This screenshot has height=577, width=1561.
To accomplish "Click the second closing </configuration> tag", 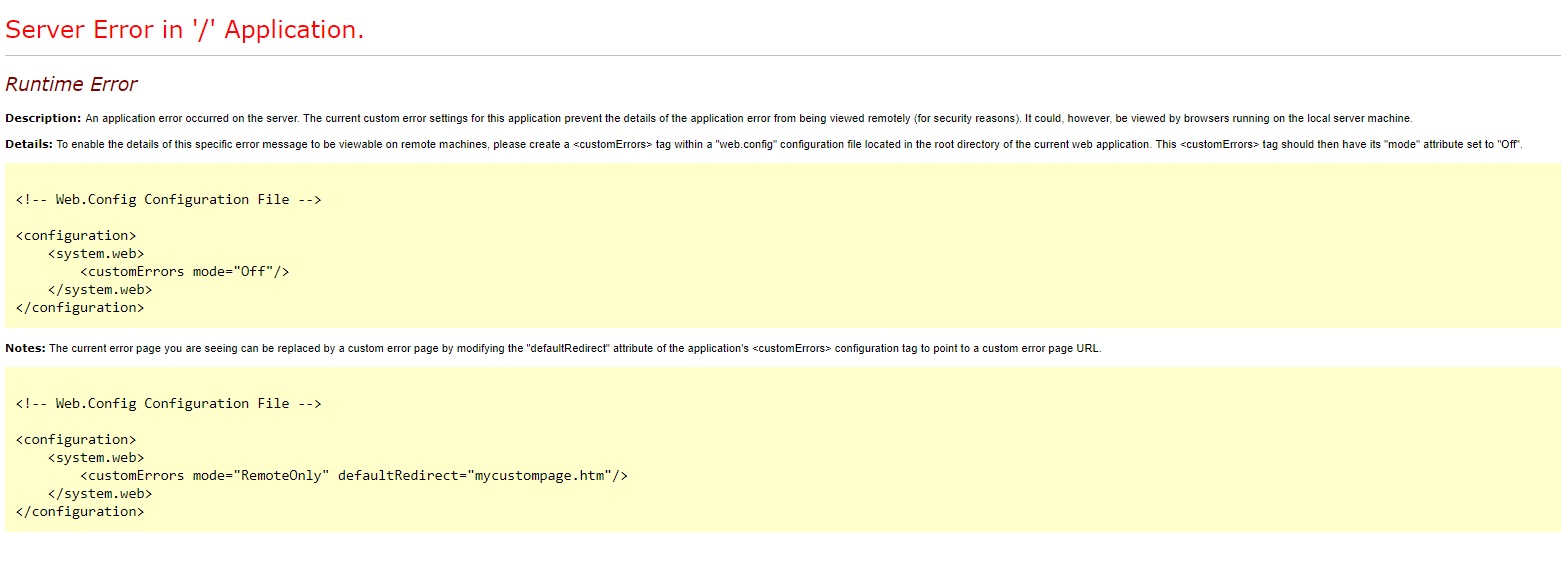I will point(80,511).
